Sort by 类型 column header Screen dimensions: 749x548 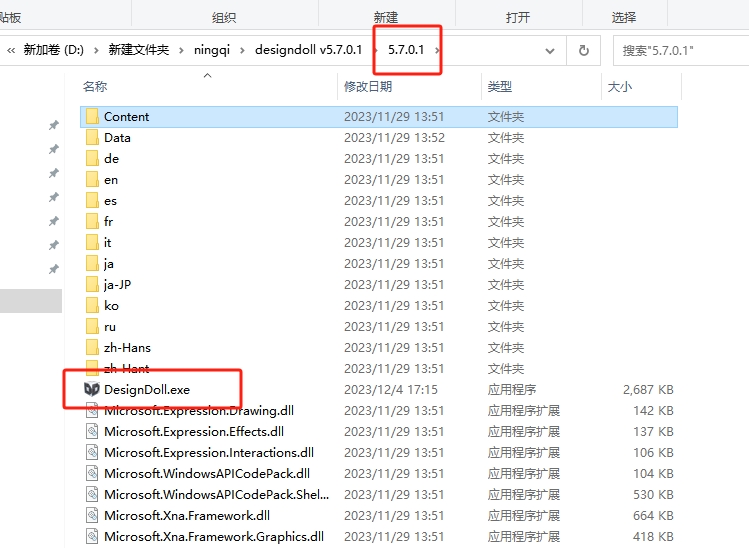(x=500, y=86)
